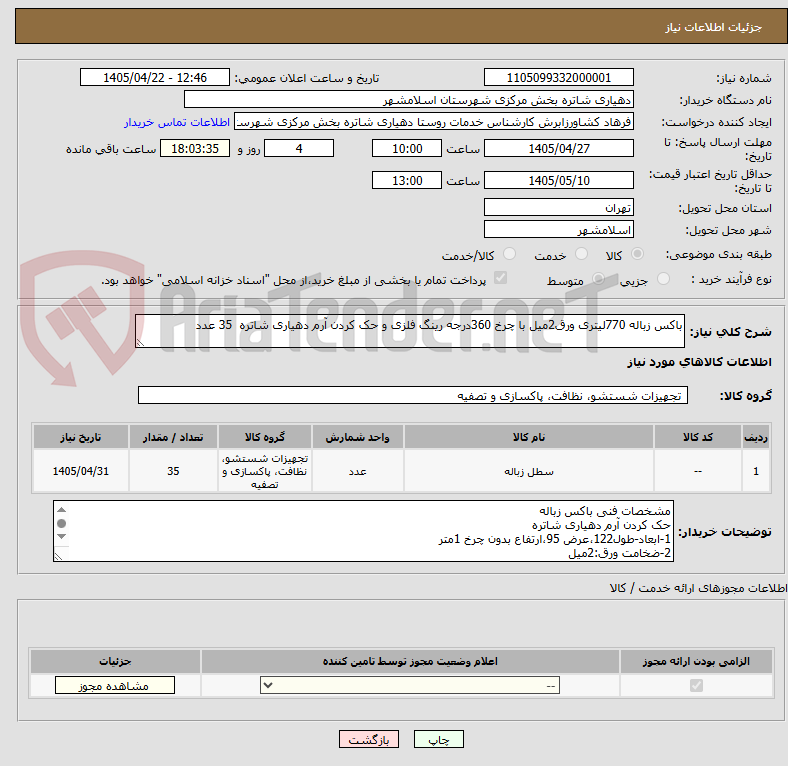
Task: Click the need number field 1105099332000001
Action: tap(558, 77)
